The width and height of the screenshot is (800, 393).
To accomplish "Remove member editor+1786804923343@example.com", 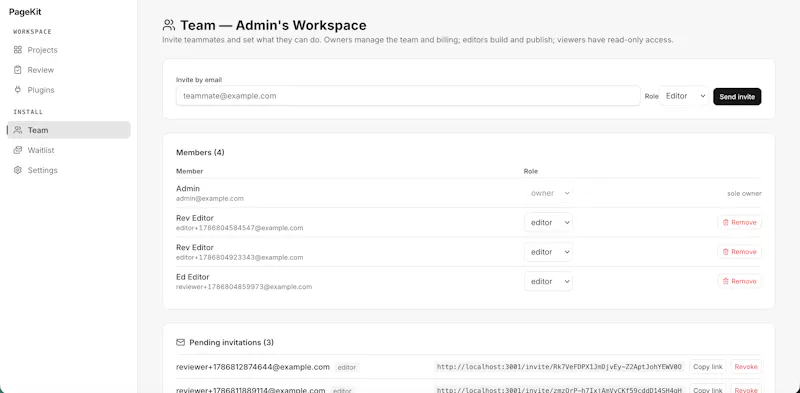I will pos(740,252).
